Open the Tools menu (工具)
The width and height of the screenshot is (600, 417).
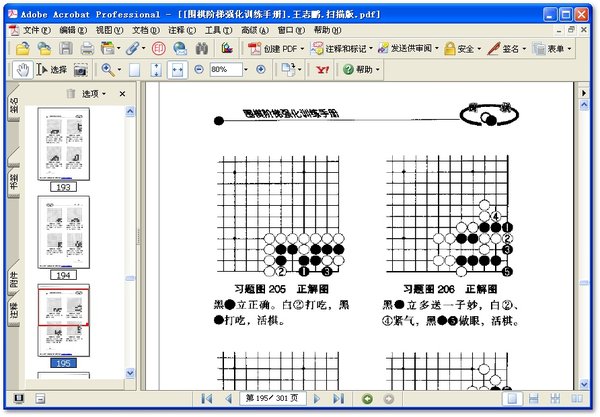coord(218,30)
